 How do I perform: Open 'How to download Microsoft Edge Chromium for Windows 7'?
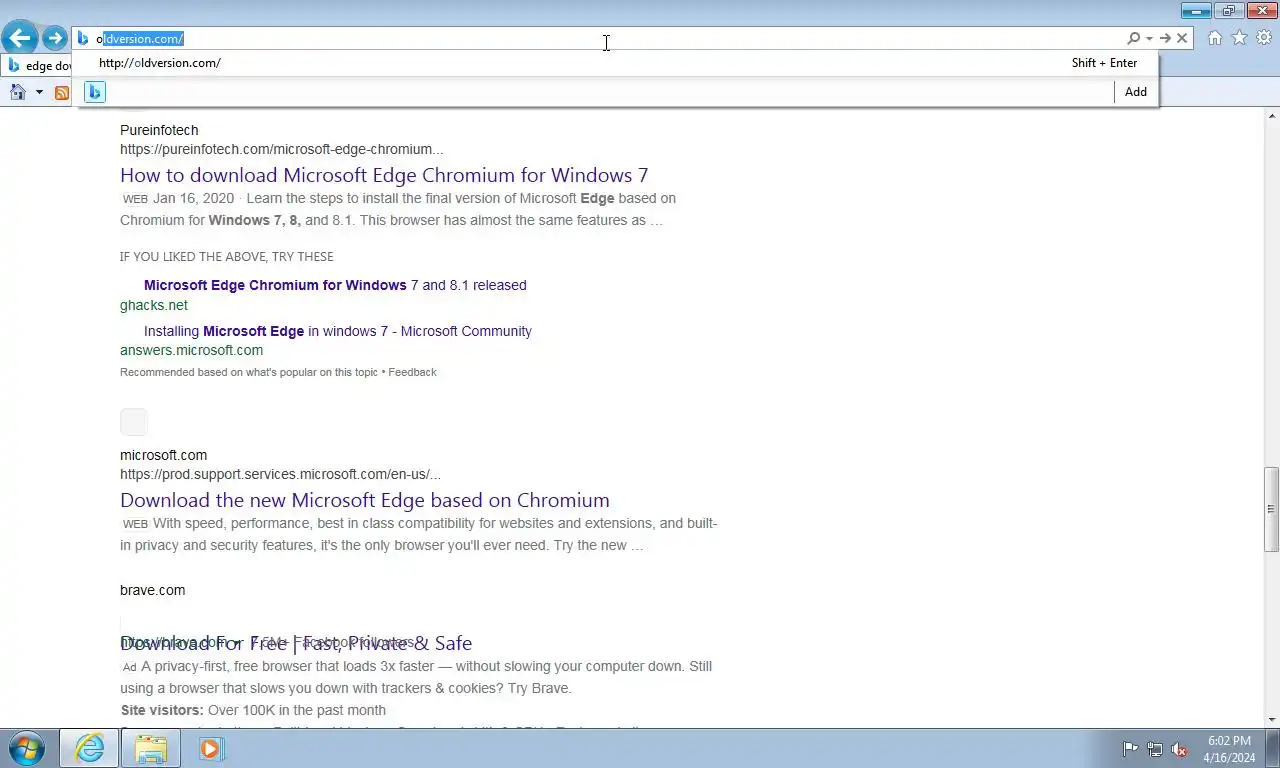[384, 175]
